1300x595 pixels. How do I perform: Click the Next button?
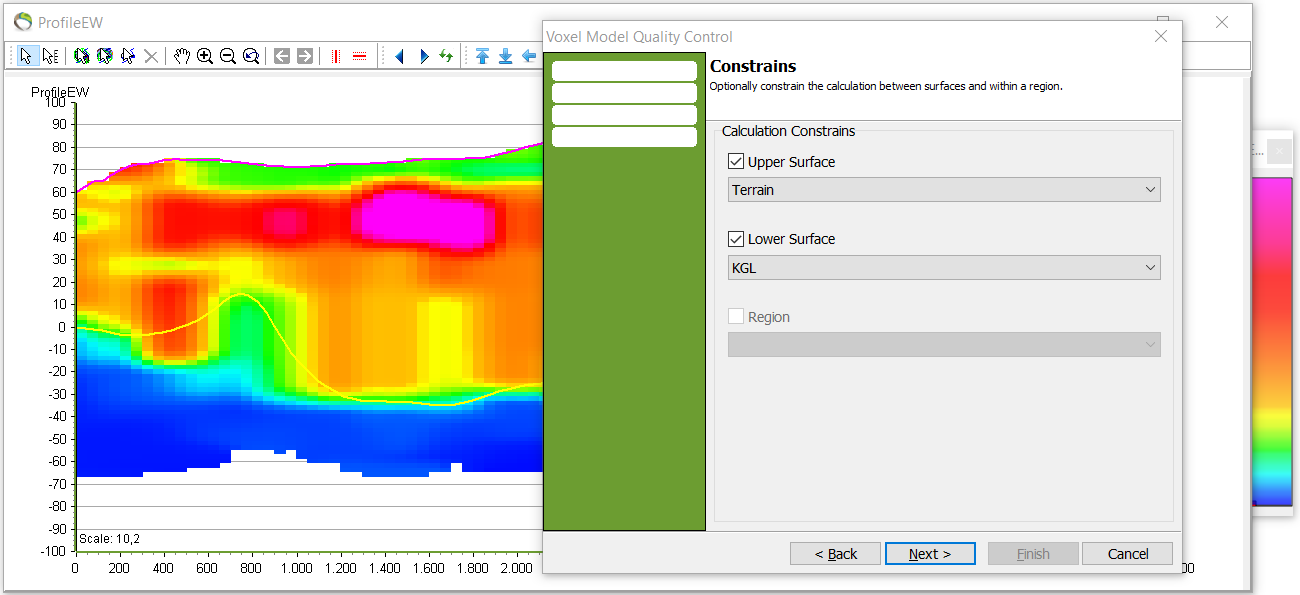coord(930,554)
